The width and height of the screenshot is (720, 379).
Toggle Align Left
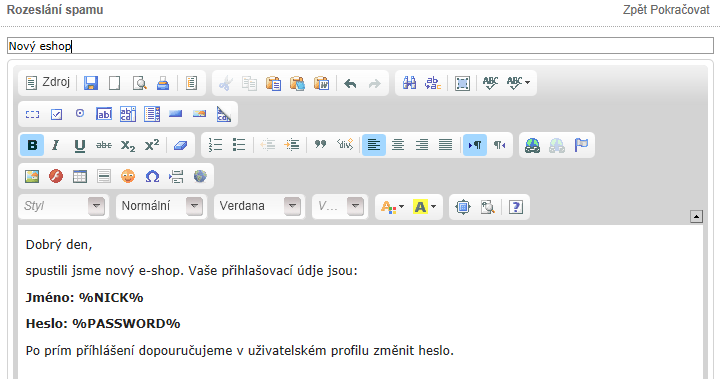click(x=374, y=145)
